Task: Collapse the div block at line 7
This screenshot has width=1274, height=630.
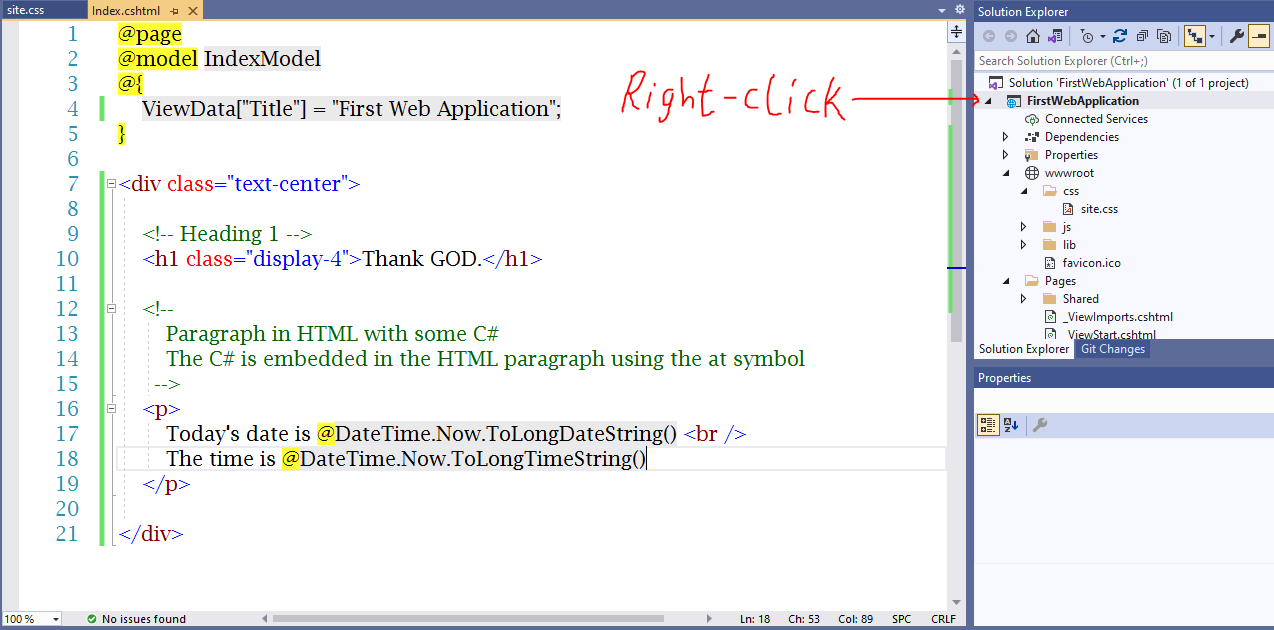Action: pyautogui.click(x=111, y=184)
